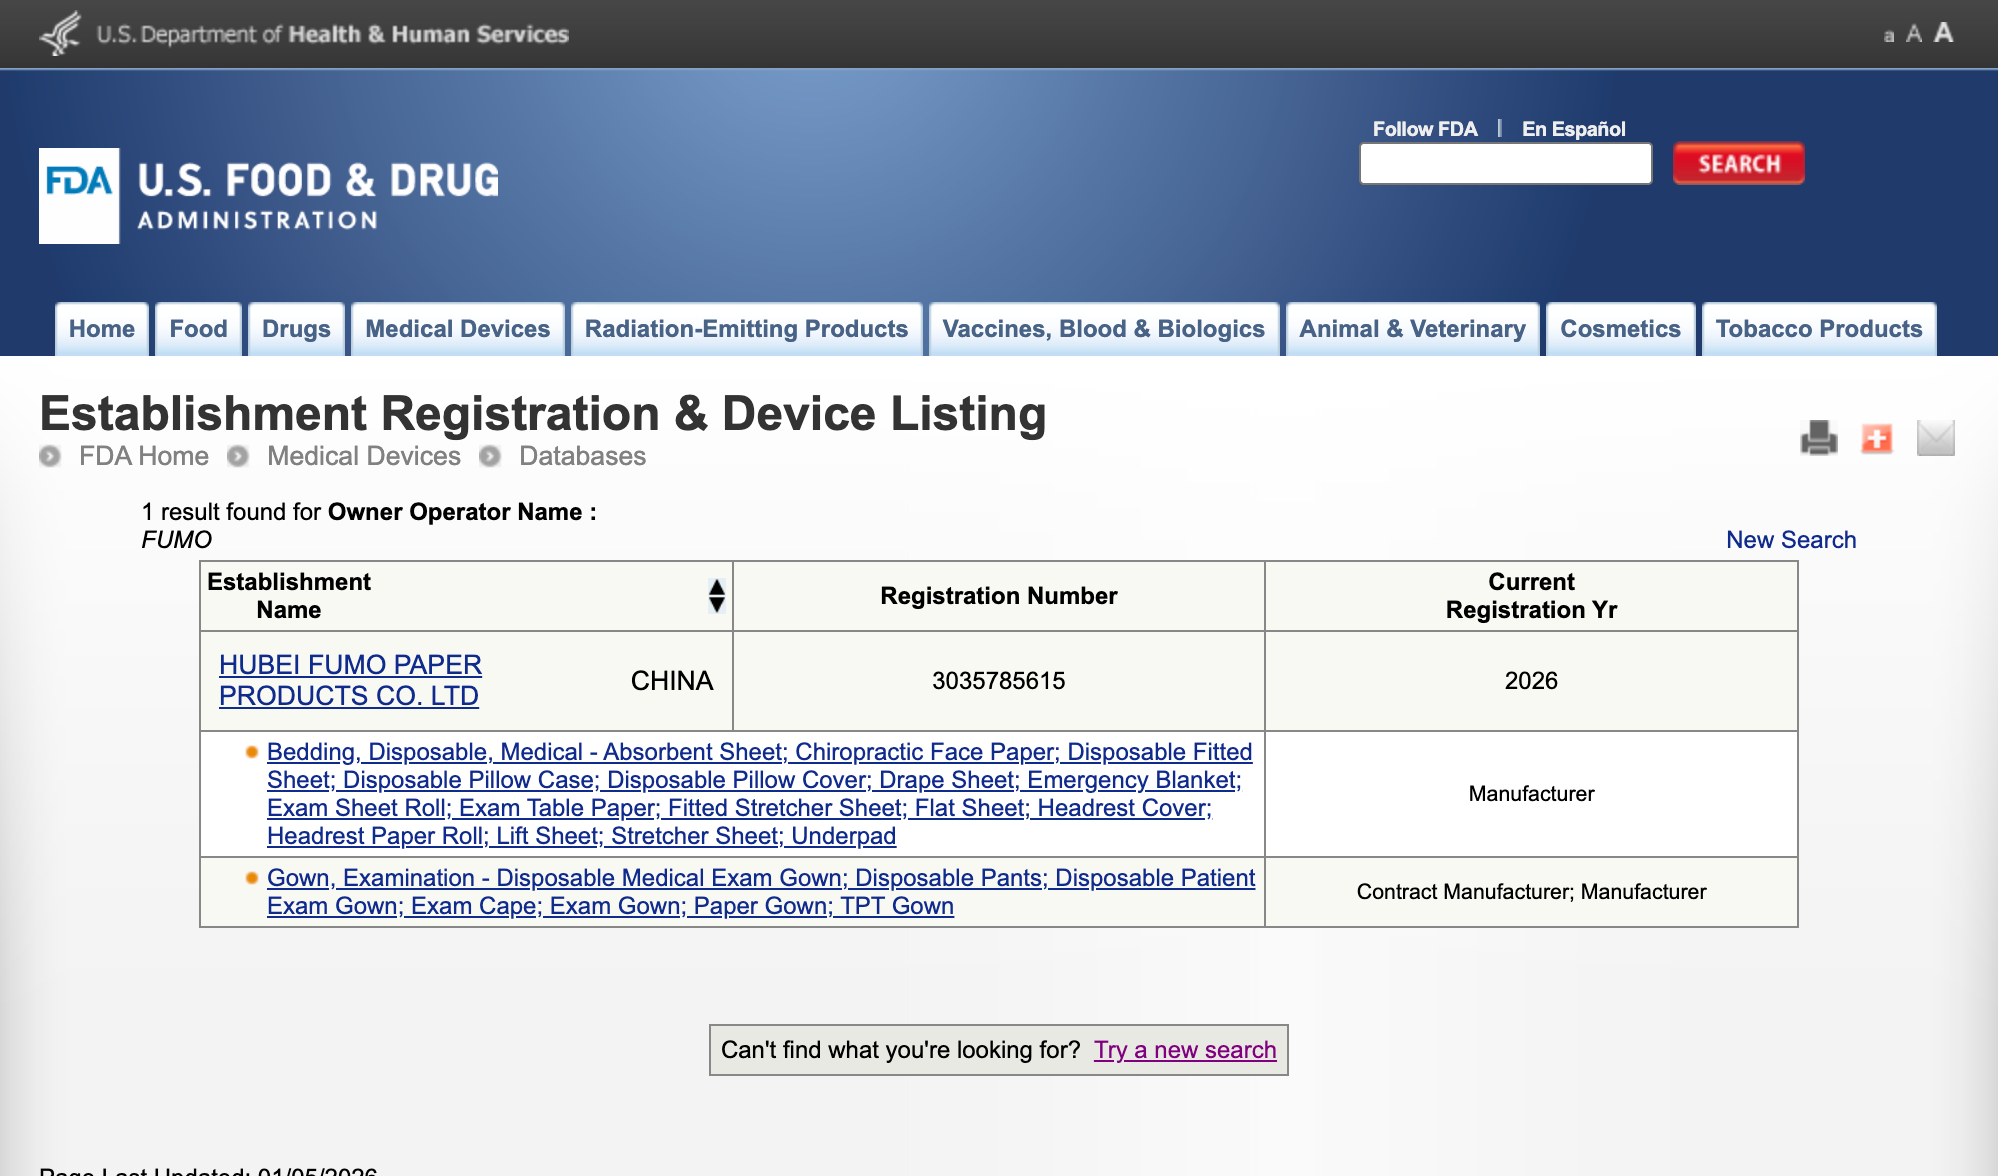This screenshot has width=1998, height=1176.
Task: Click 'Try a new search' link
Action: pos(1185,1050)
